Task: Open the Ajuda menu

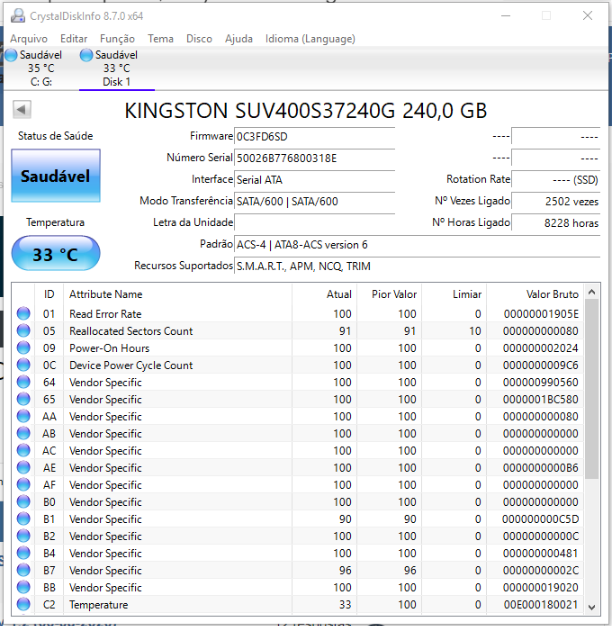Action: coord(239,39)
